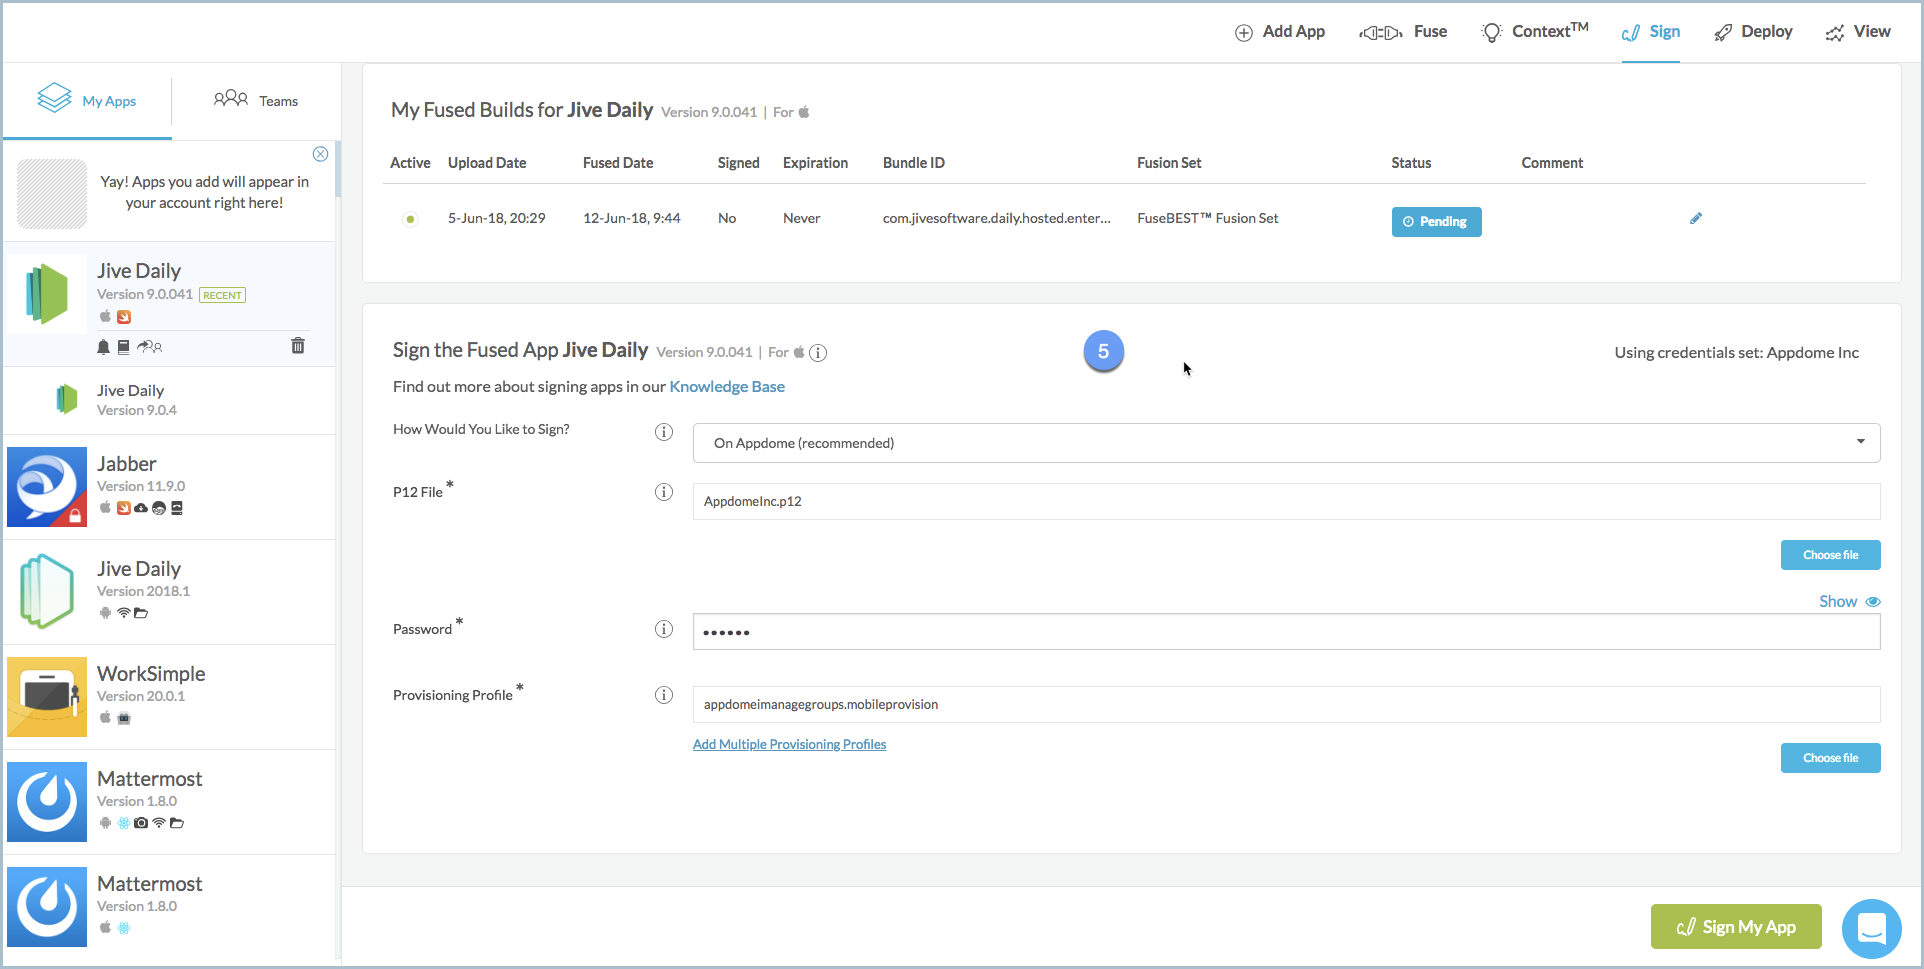Share Jive Daily 9.0.041 with team
Viewport: 1924px width, 969px height.
149,347
